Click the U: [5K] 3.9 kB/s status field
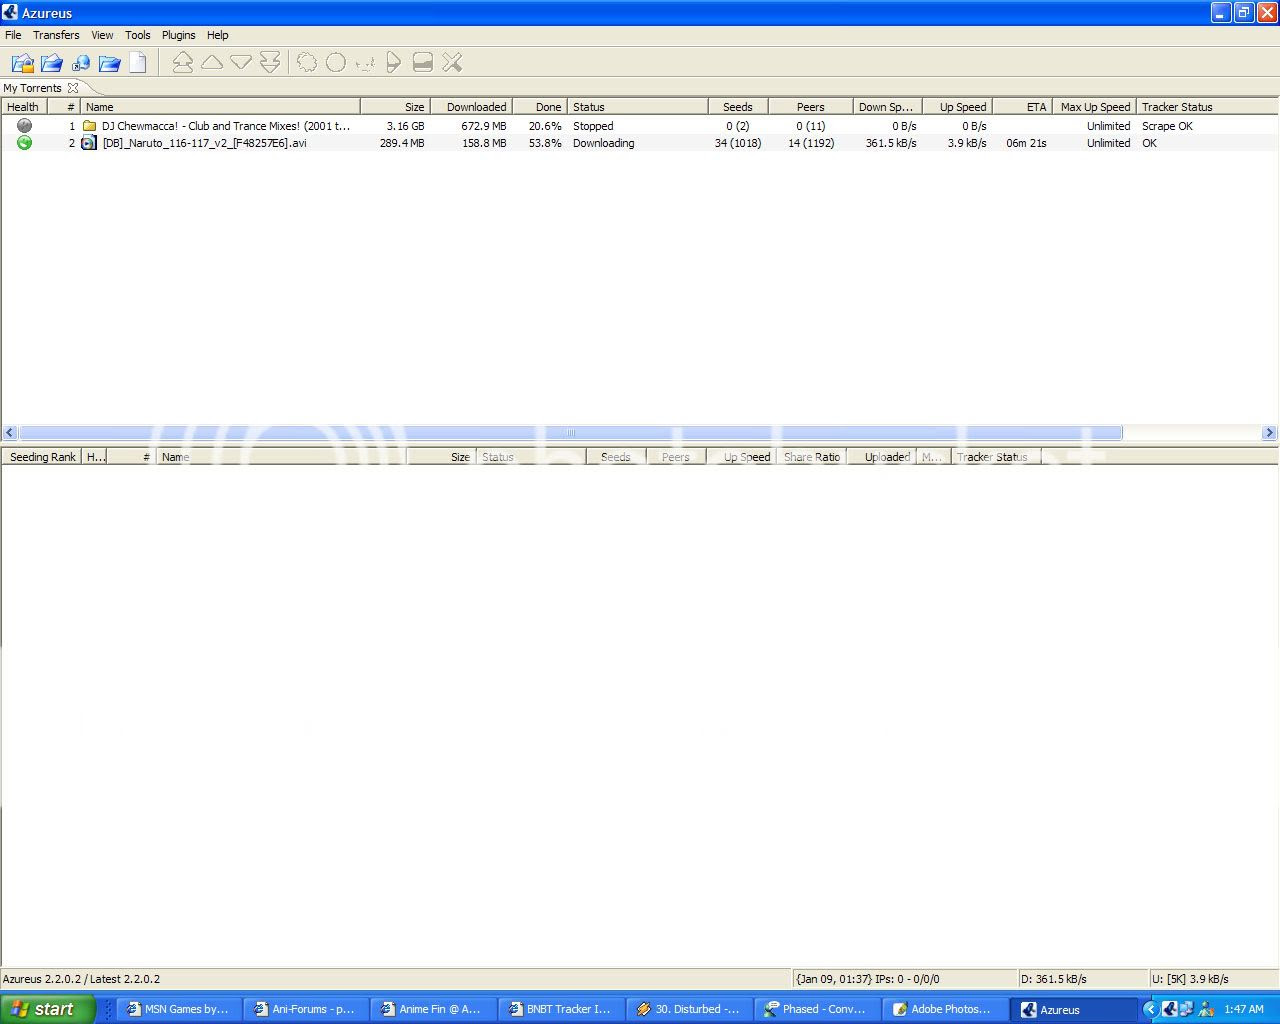This screenshot has width=1280, height=1024. [1214, 979]
